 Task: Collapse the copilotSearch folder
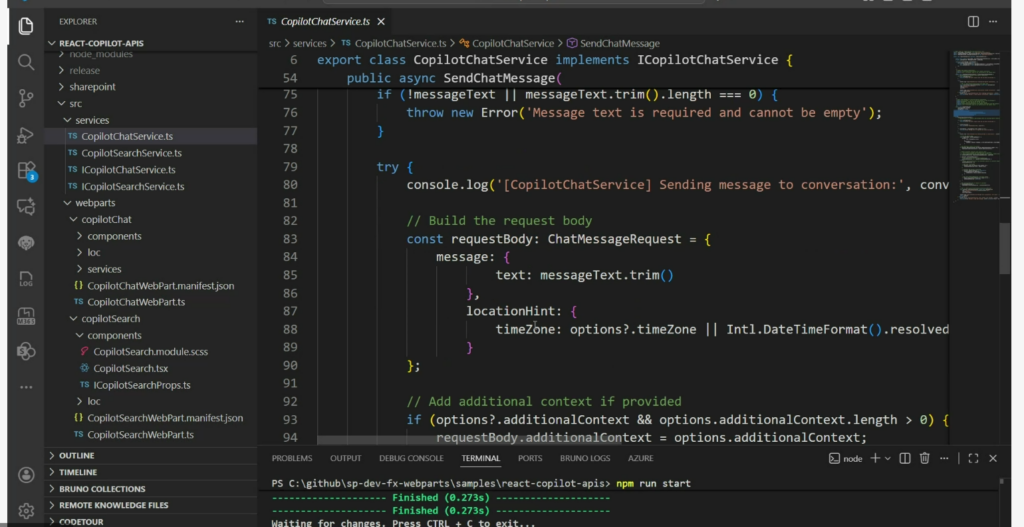(x=110, y=318)
